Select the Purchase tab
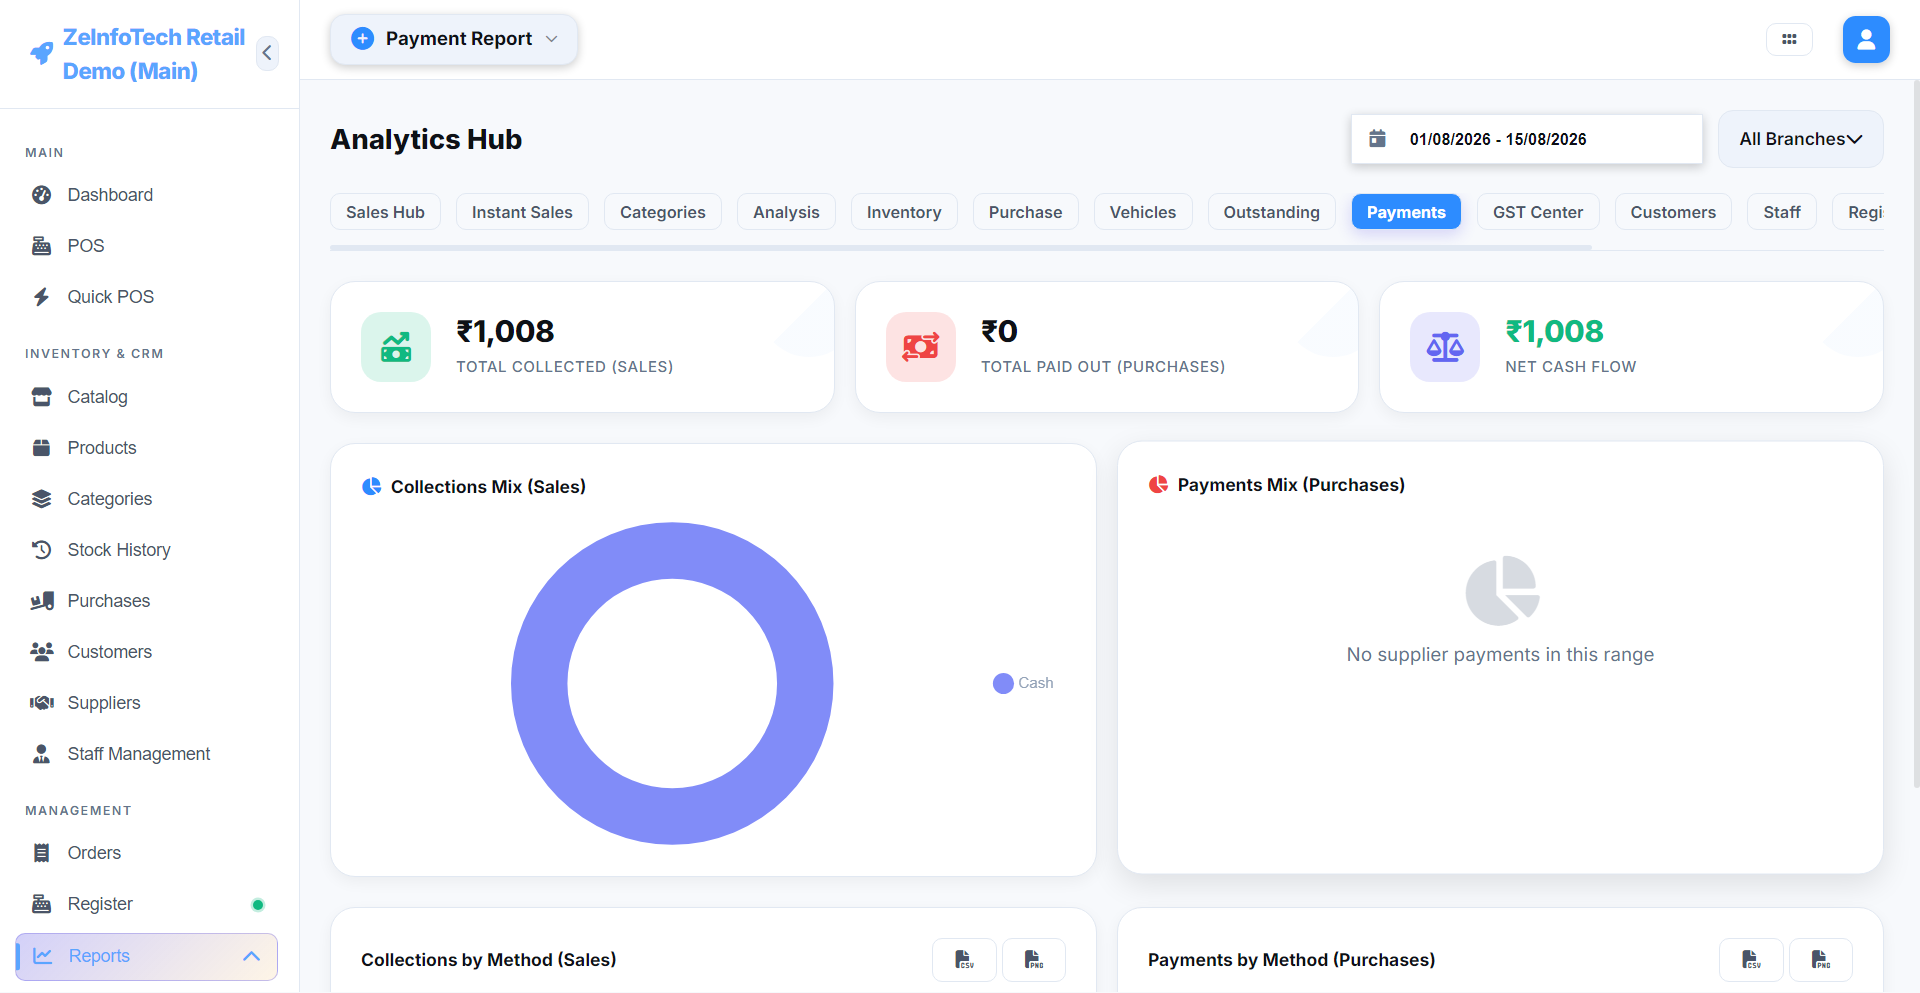This screenshot has width=1920, height=993. pos(1025,212)
